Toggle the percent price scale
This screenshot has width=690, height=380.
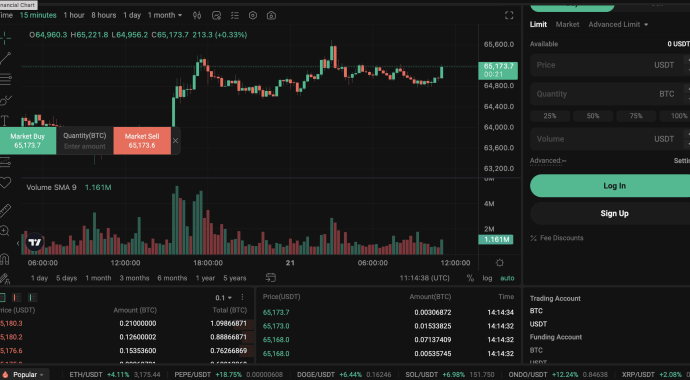pyautogui.click(x=470, y=278)
